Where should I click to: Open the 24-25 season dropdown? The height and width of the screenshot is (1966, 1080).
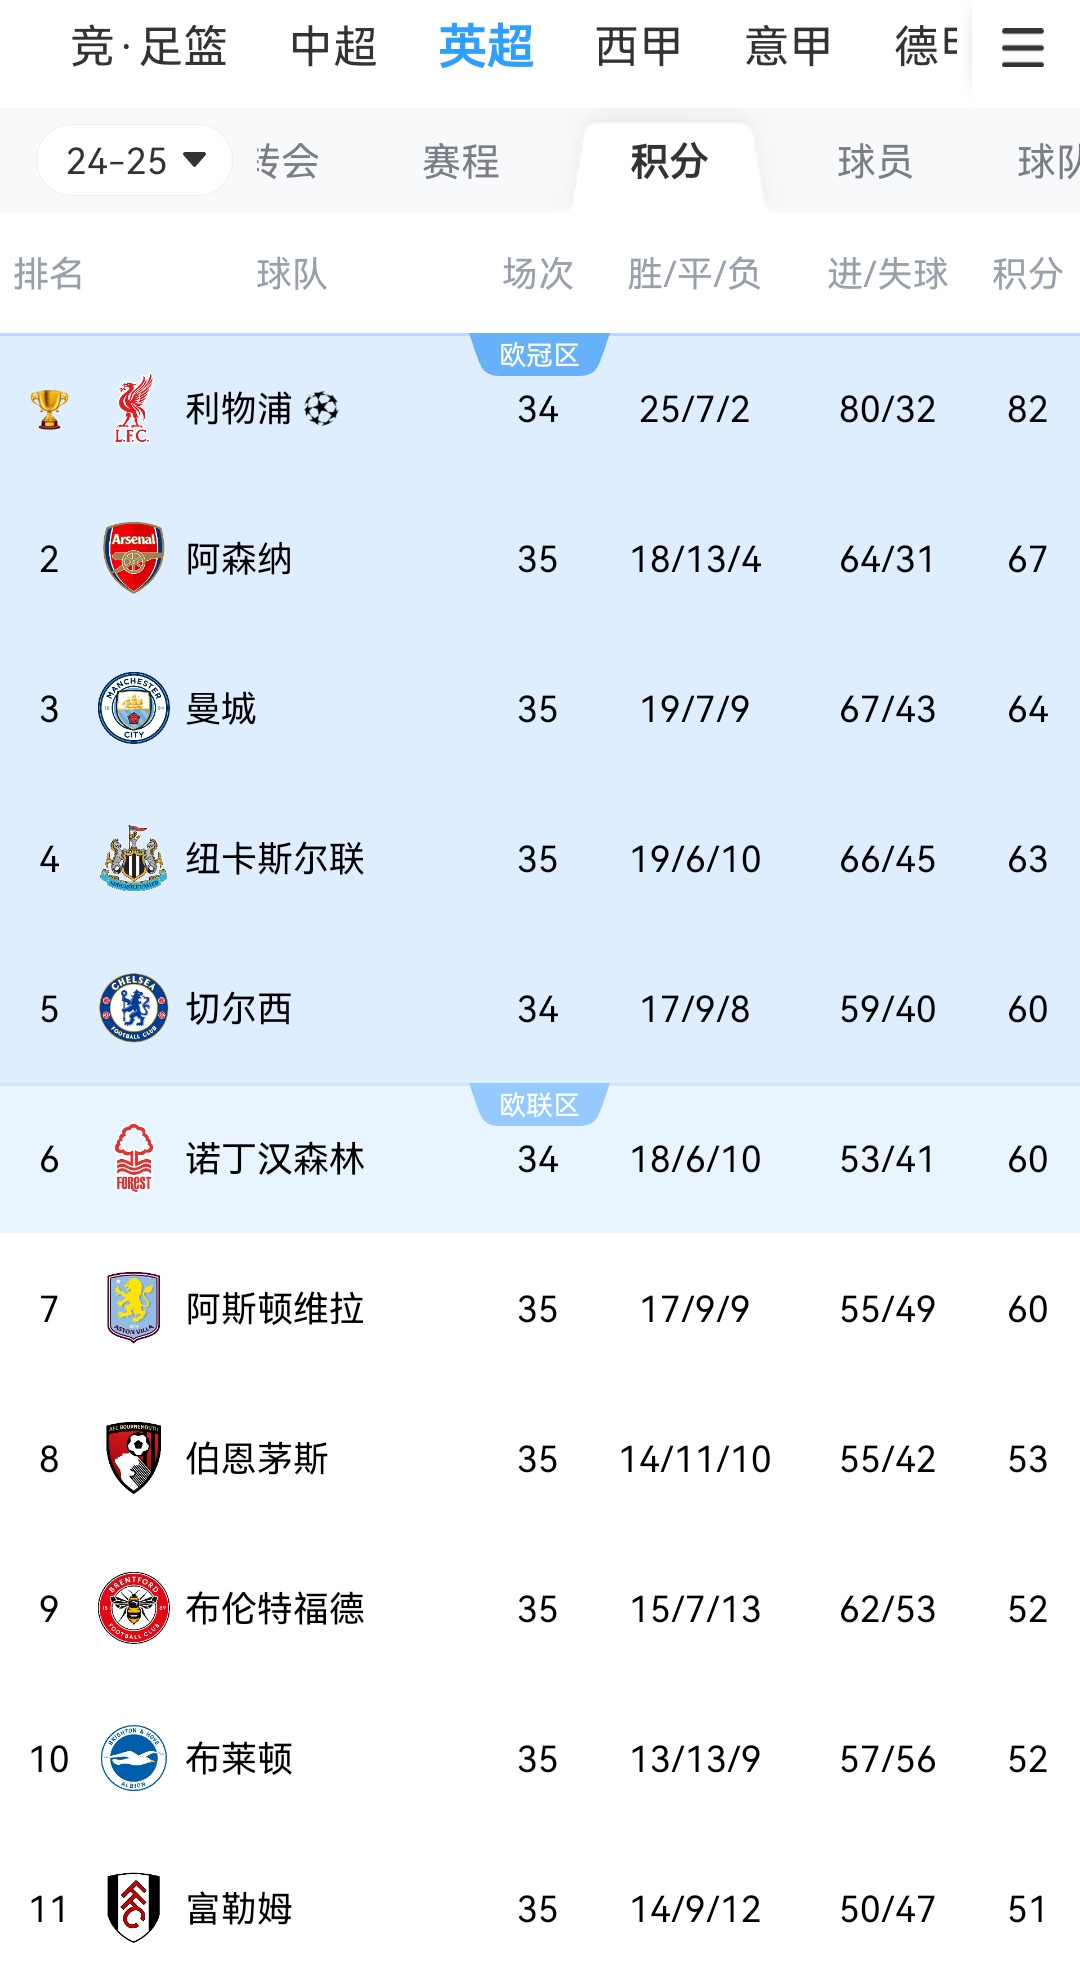[x=135, y=160]
